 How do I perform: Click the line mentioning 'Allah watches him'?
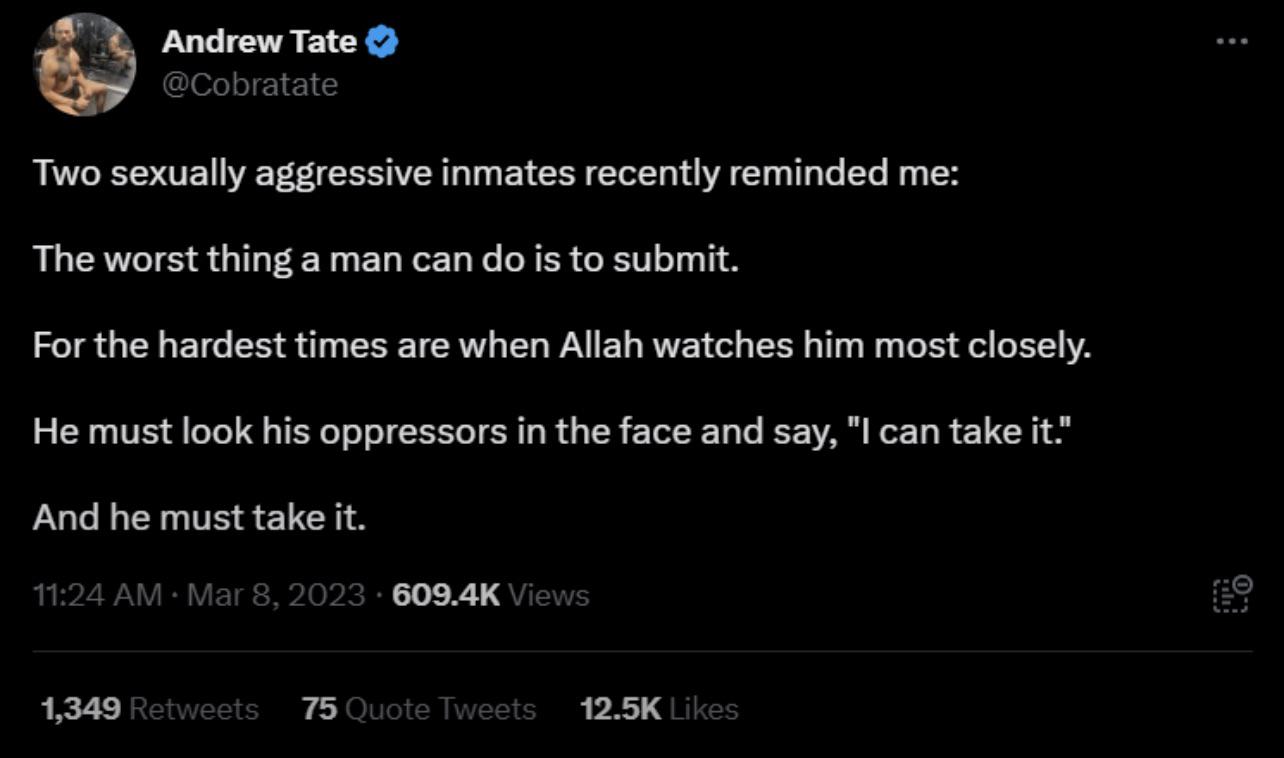tap(561, 347)
